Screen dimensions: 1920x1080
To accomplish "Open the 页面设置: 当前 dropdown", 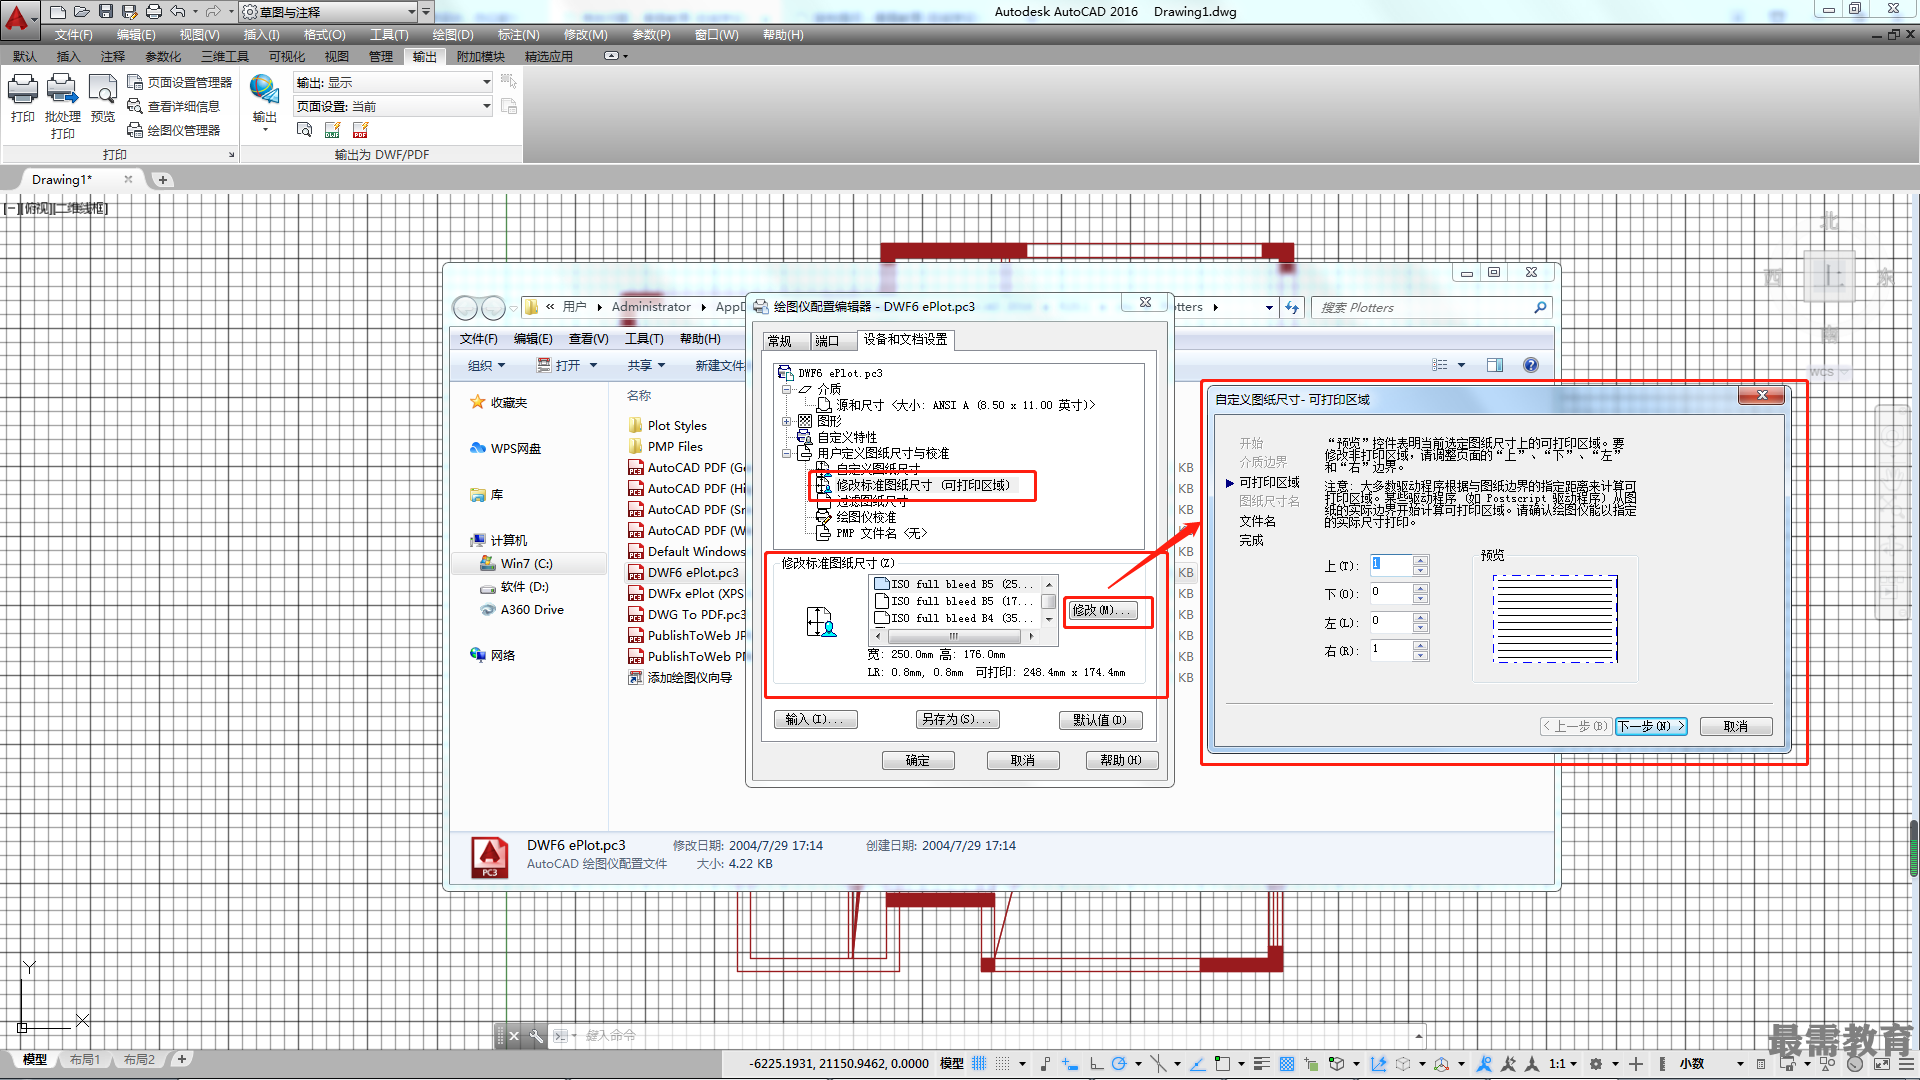I will point(393,106).
